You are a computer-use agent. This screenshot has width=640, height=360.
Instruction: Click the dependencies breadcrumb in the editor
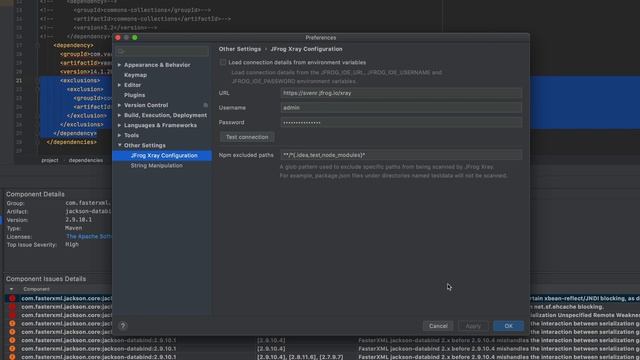coord(86,160)
